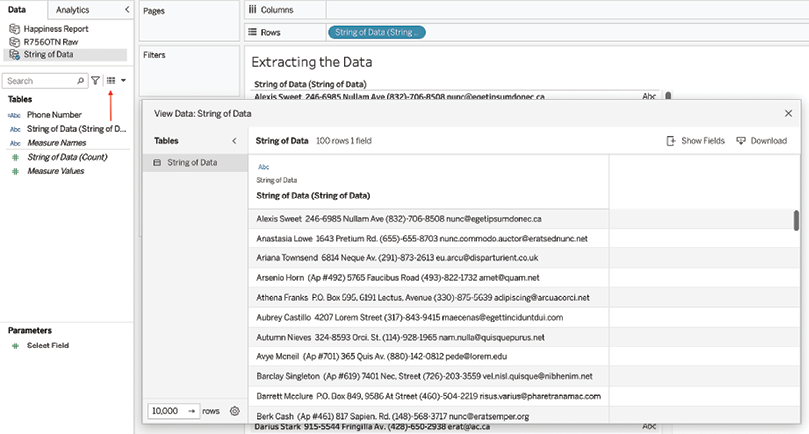Viewport: 809px width, 434px height.
Task: Click the Ariana Townsend row
Action: 428,258
